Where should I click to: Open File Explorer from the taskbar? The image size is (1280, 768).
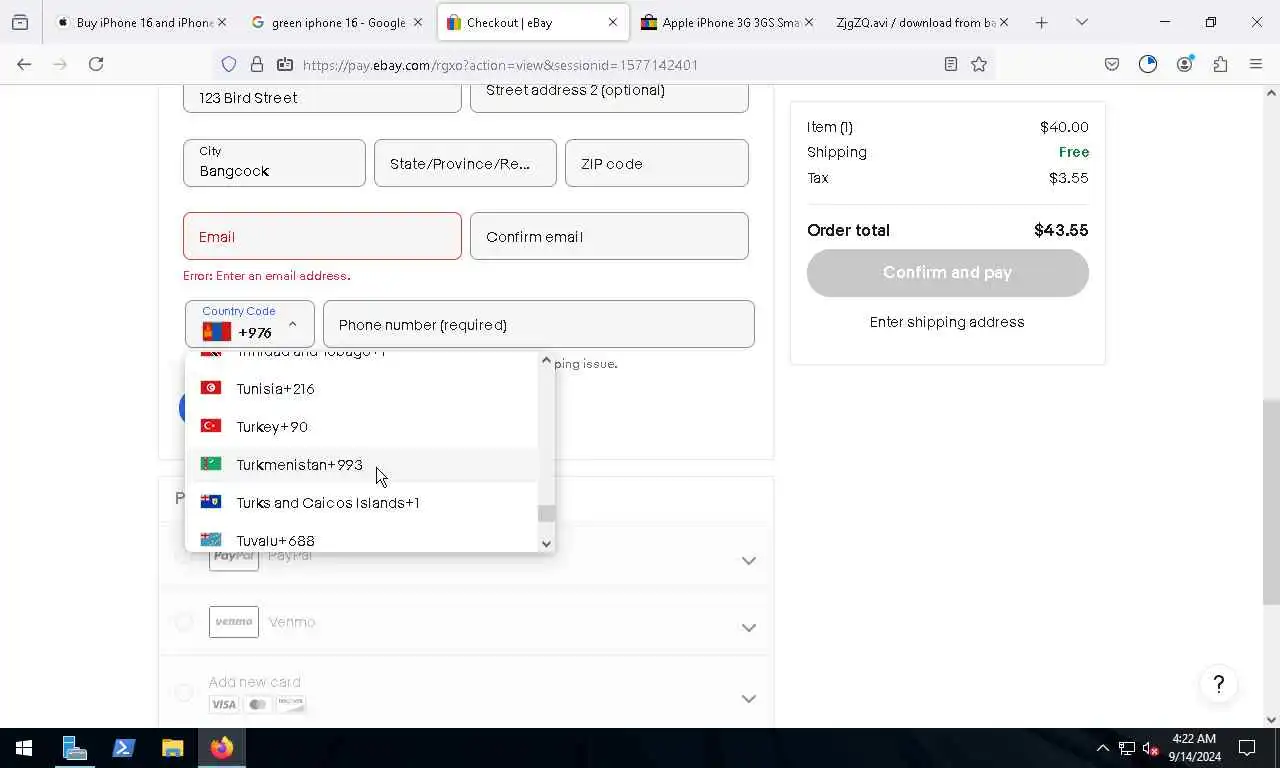tap(173, 748)
